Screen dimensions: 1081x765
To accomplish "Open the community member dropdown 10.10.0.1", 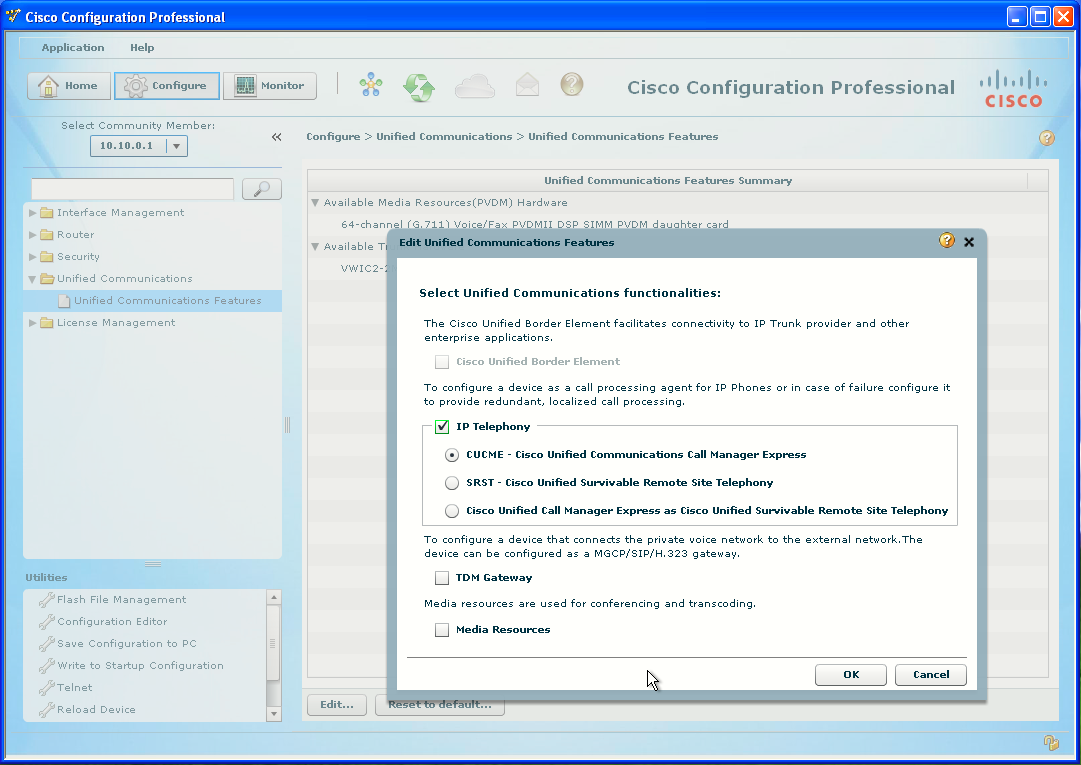I will pyautogui.click(x=176, y=146).
